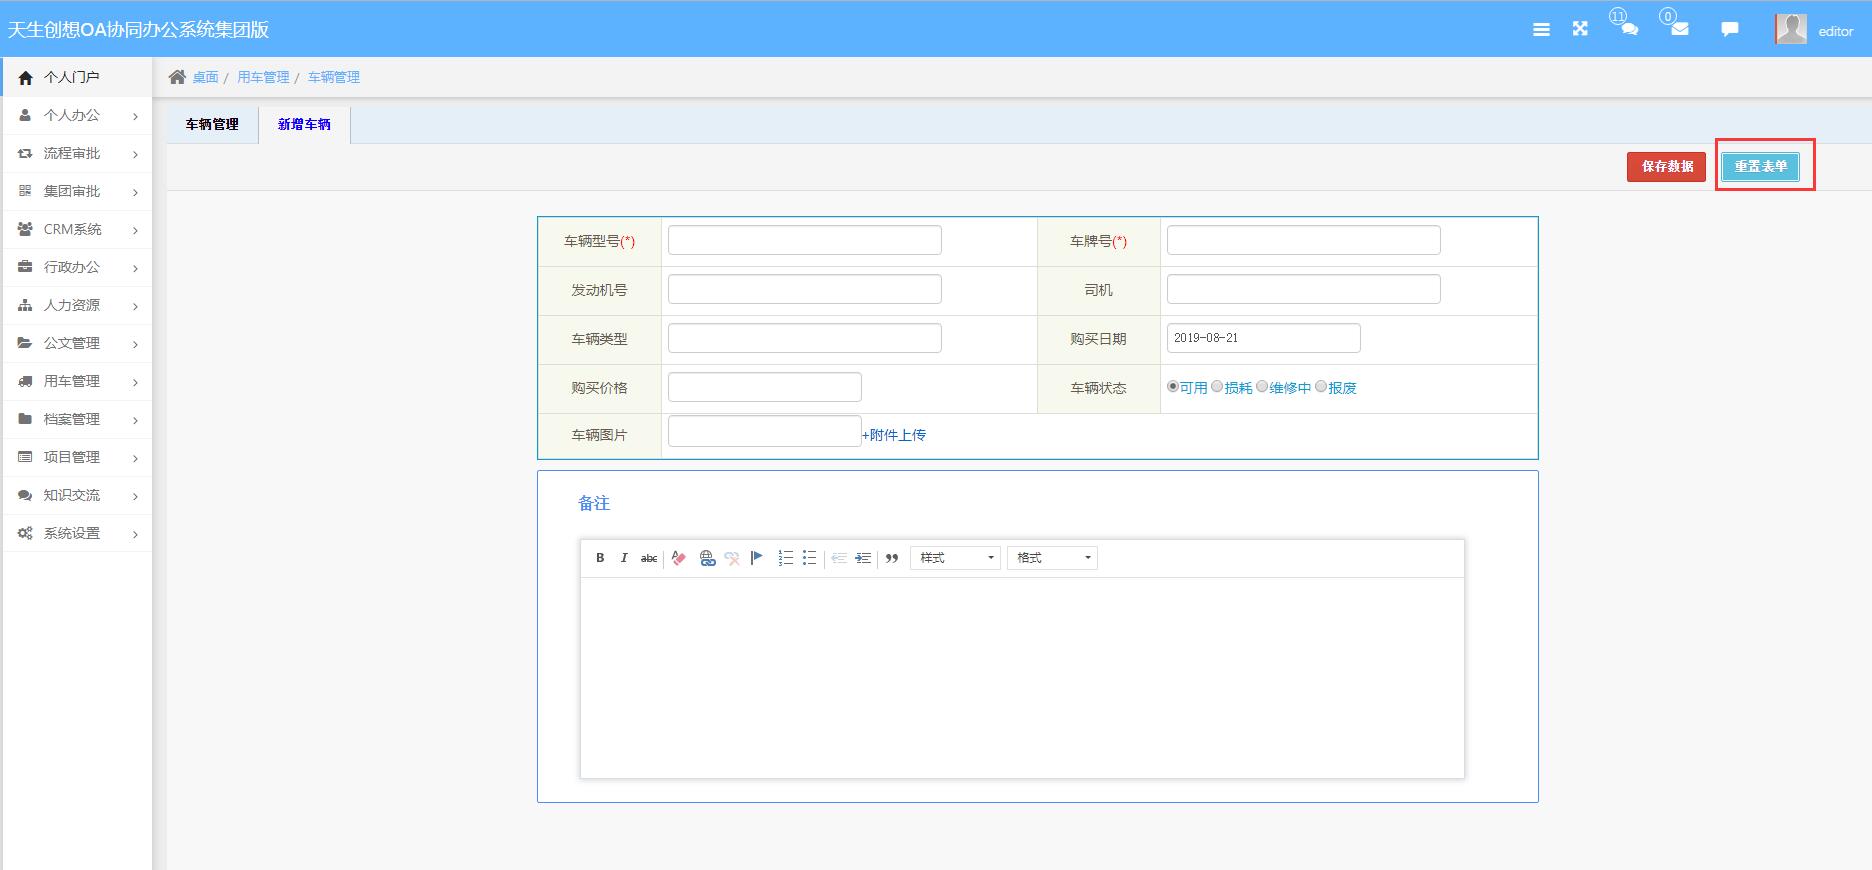This screenshot has height=870, width=1872.
Task: Click the home icon in breadcrumb
Action: tap(177, 77)
